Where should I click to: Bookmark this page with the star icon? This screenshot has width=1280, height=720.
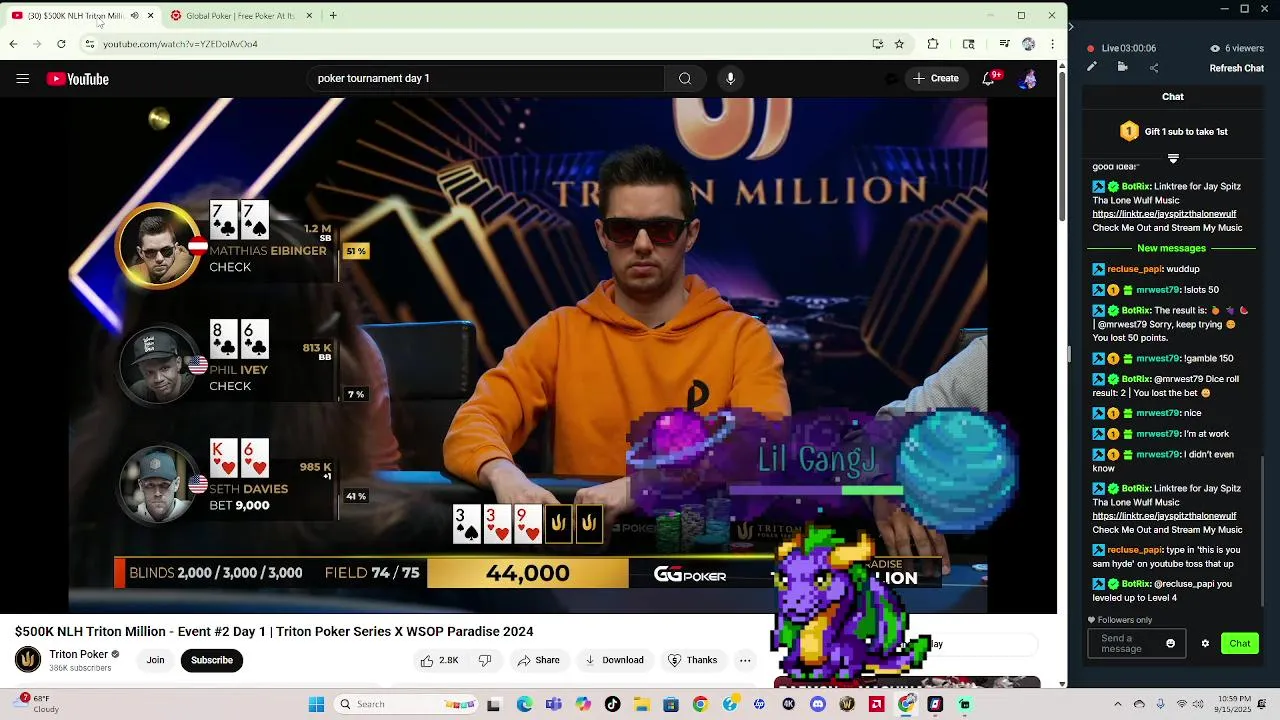899,44
